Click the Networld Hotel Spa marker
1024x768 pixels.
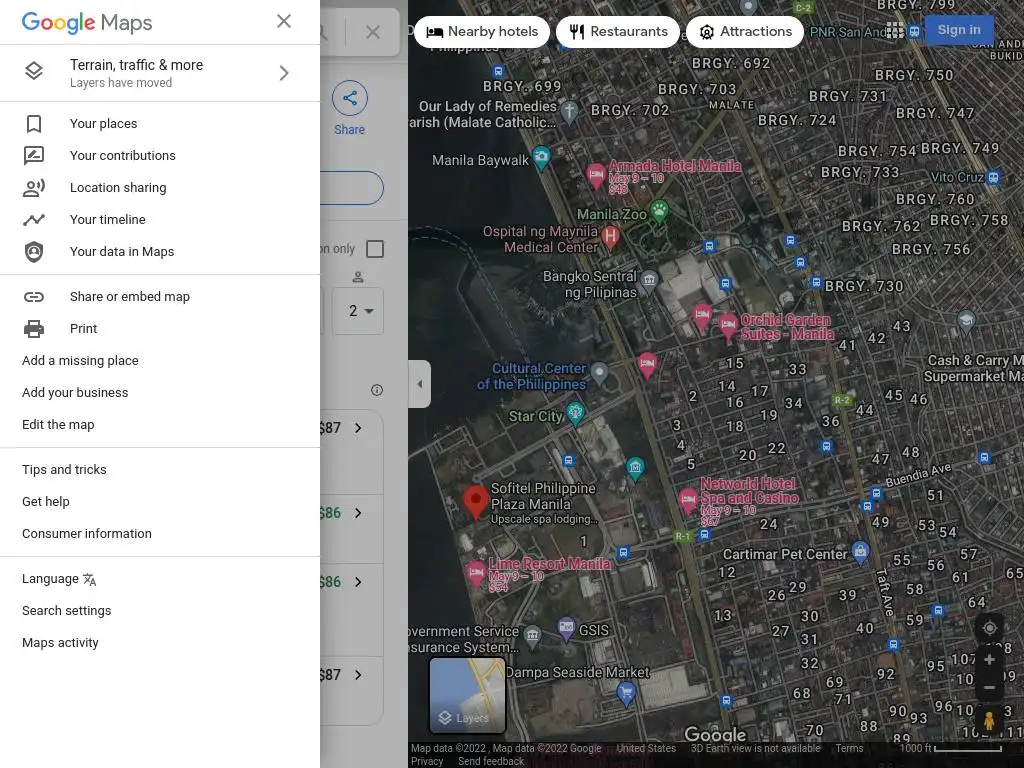coord(688,500)
